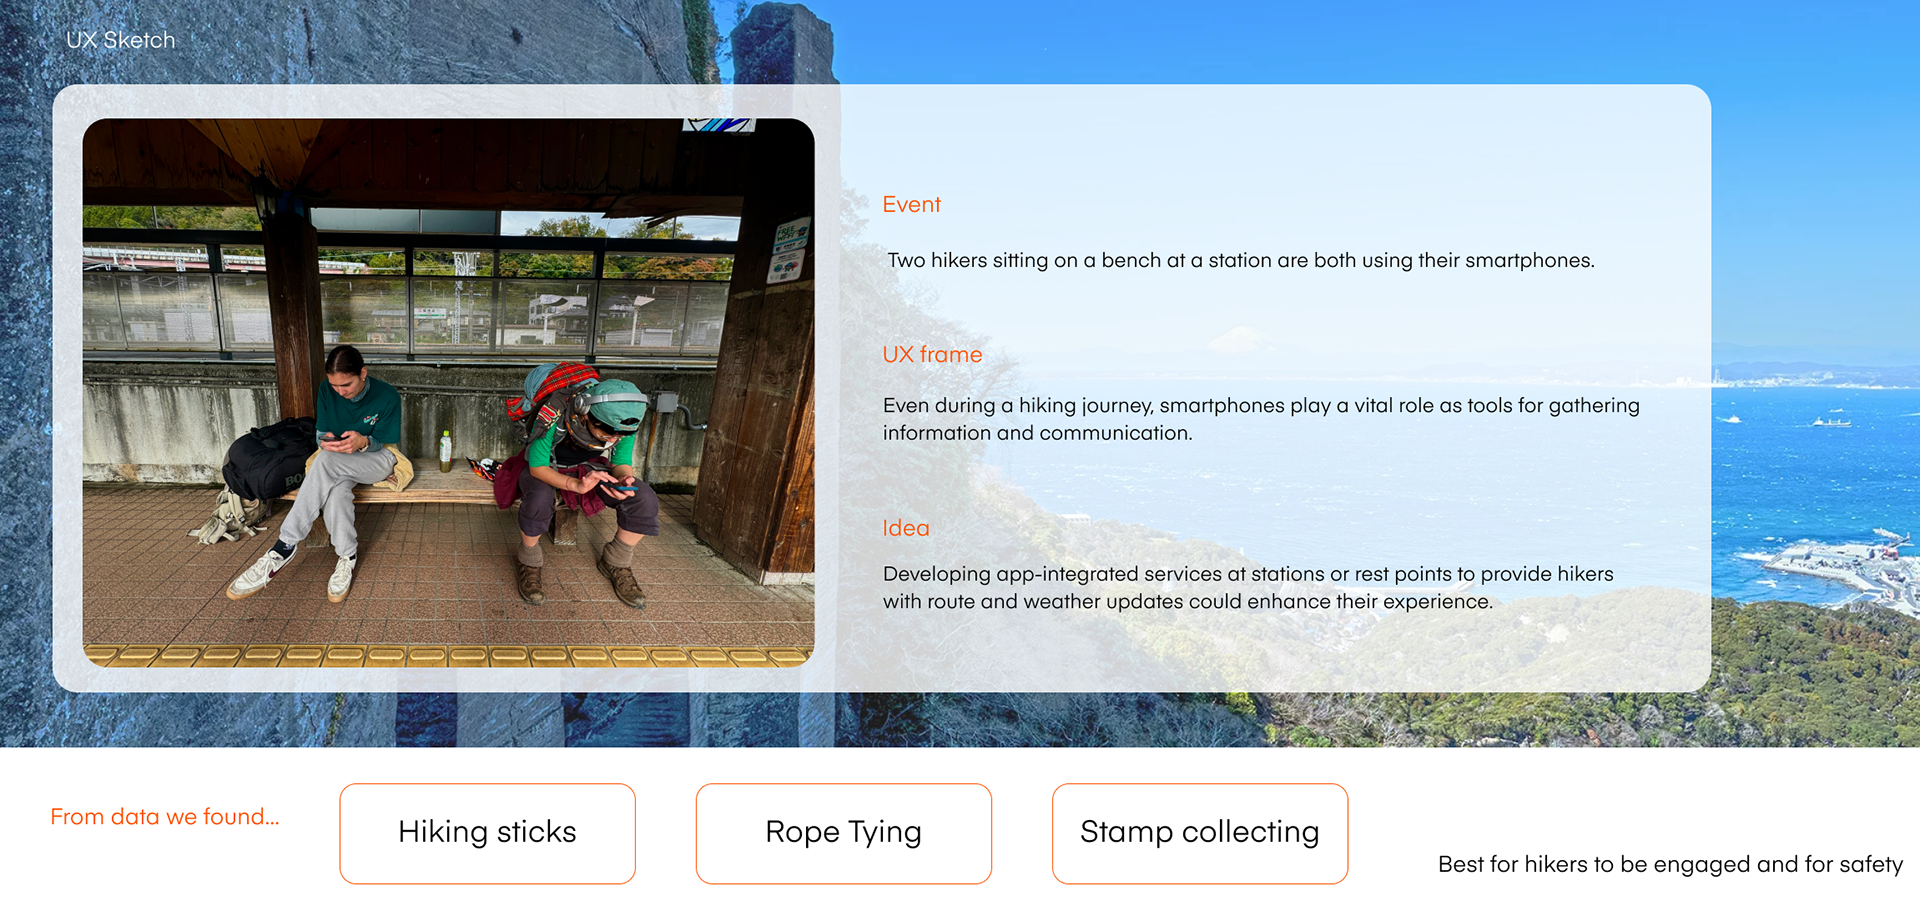Click the Hiking sticks button

point(487,833)
